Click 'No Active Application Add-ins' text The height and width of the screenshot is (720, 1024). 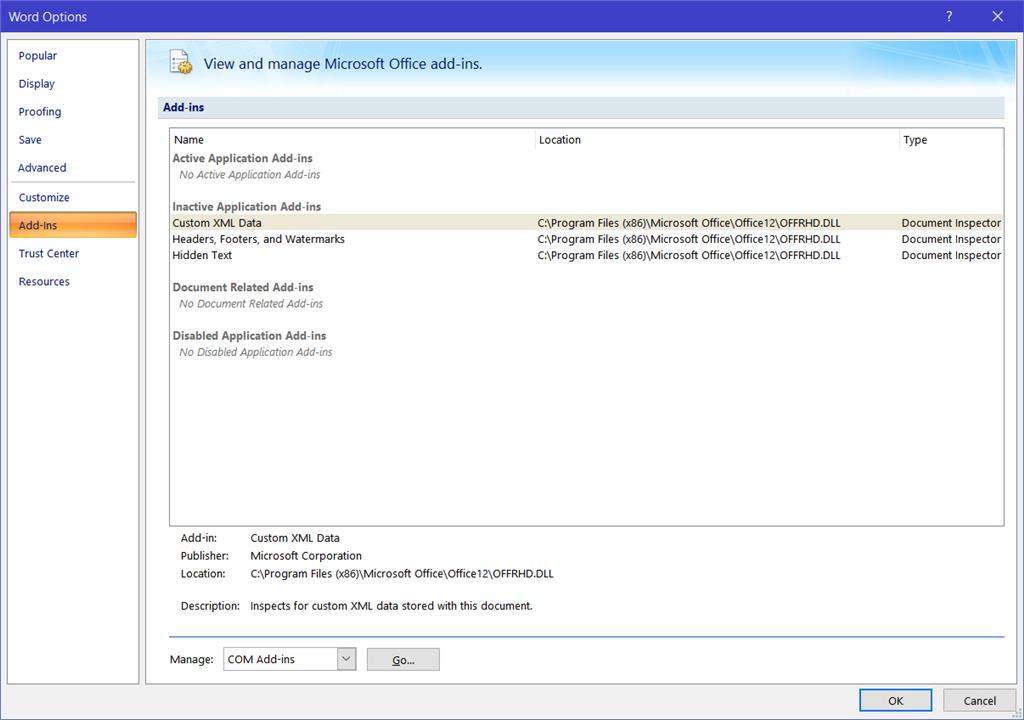[x=249, y=174]
